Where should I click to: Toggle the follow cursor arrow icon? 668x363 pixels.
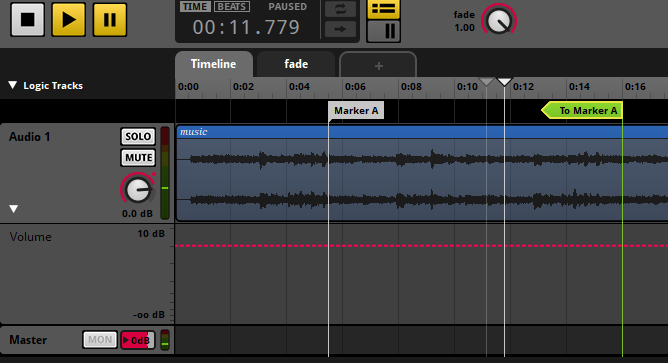340,29
